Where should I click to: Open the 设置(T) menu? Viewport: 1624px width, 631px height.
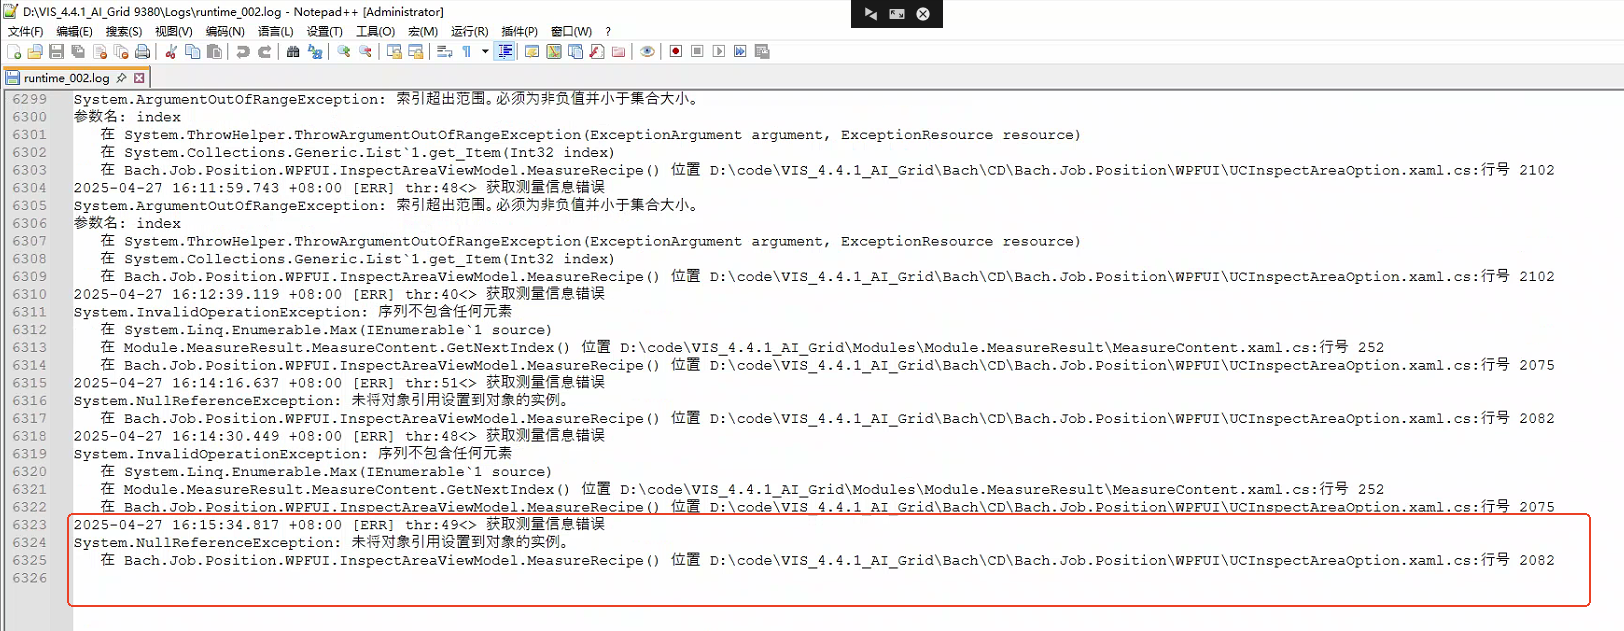pyautogui.click(x=324, y=31)
